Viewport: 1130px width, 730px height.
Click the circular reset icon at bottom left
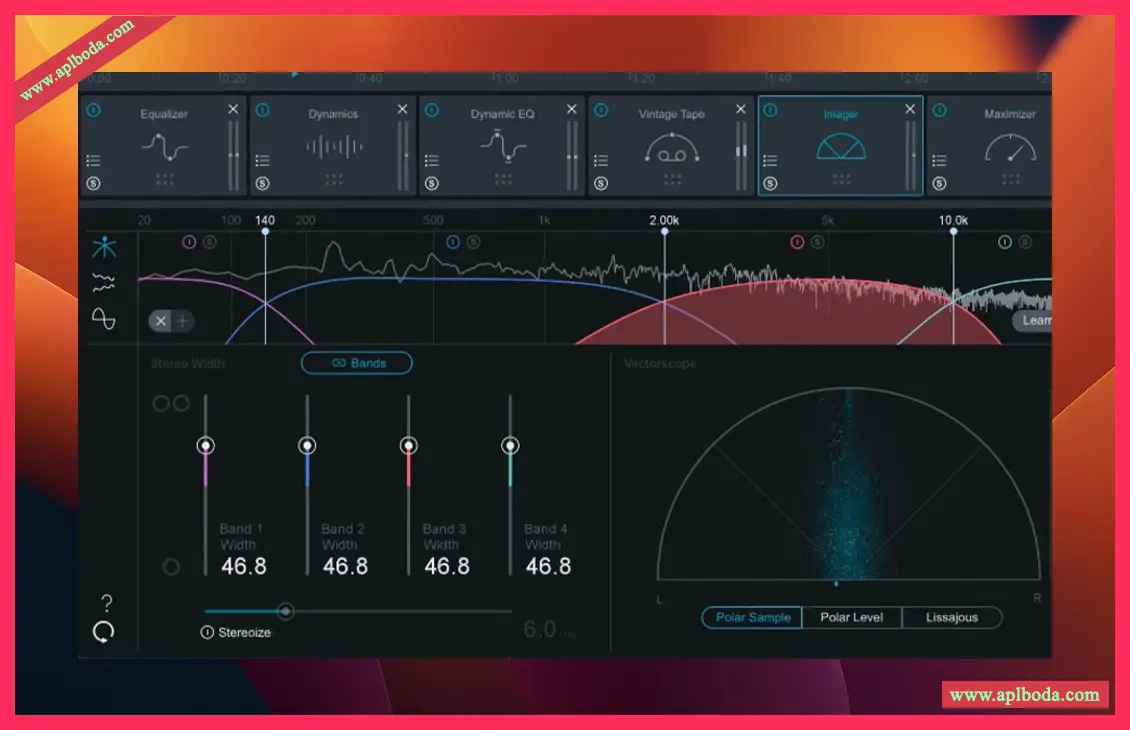click(x=104, y=632)
